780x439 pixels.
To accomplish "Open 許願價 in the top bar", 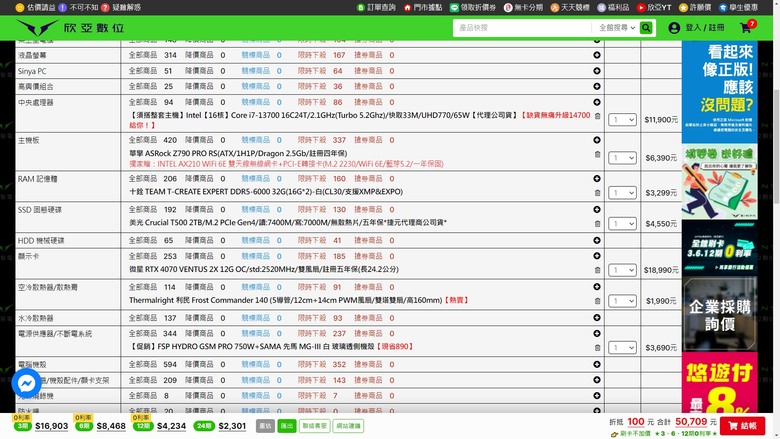I will pyautogui.click(x=695, y=7).
